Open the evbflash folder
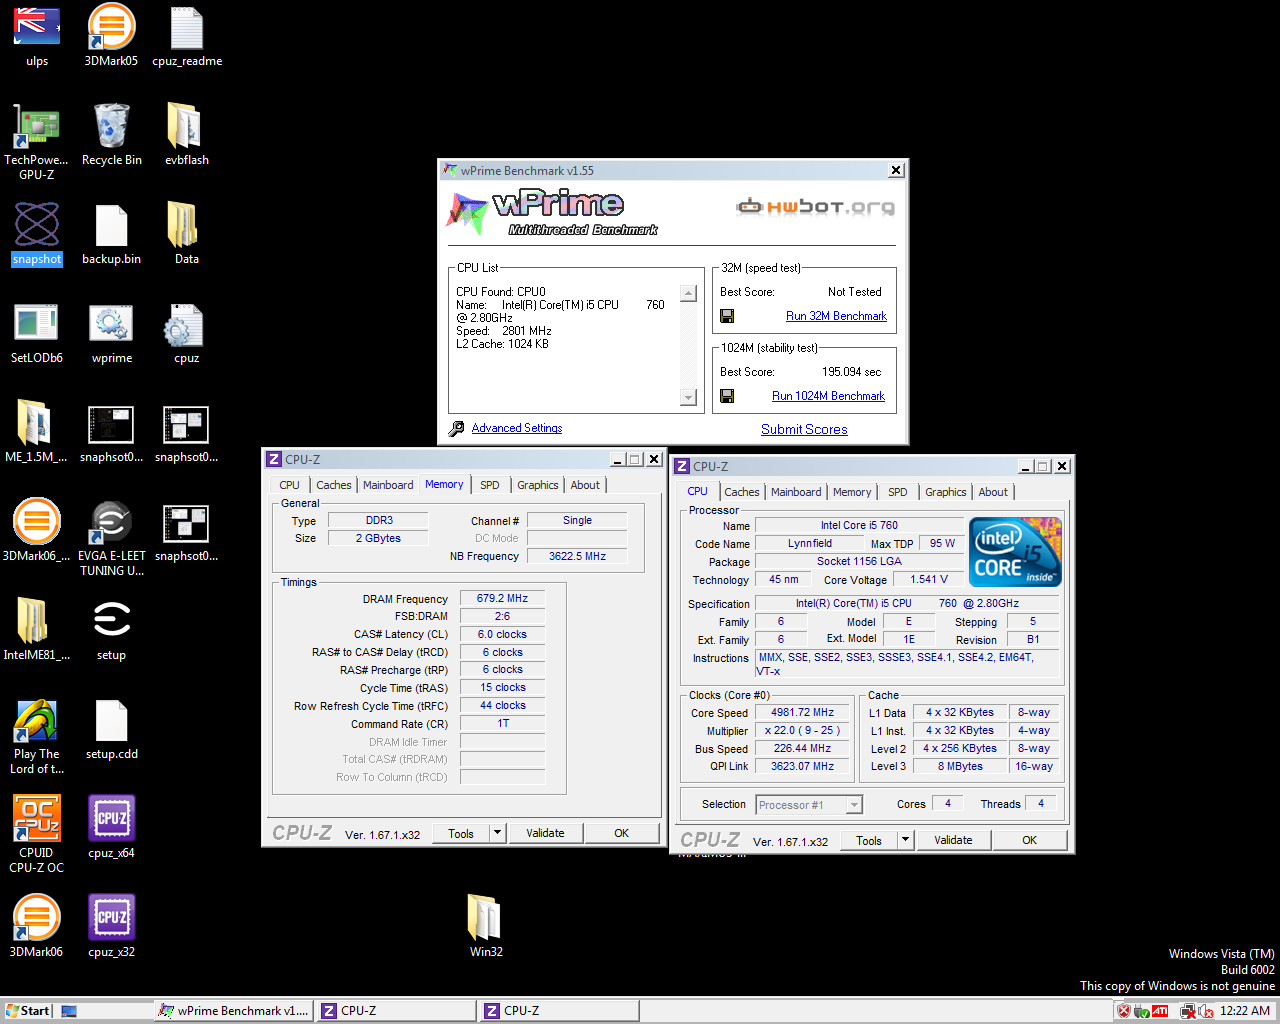This screenshot has width=1280, height=1024. (187, 135)
